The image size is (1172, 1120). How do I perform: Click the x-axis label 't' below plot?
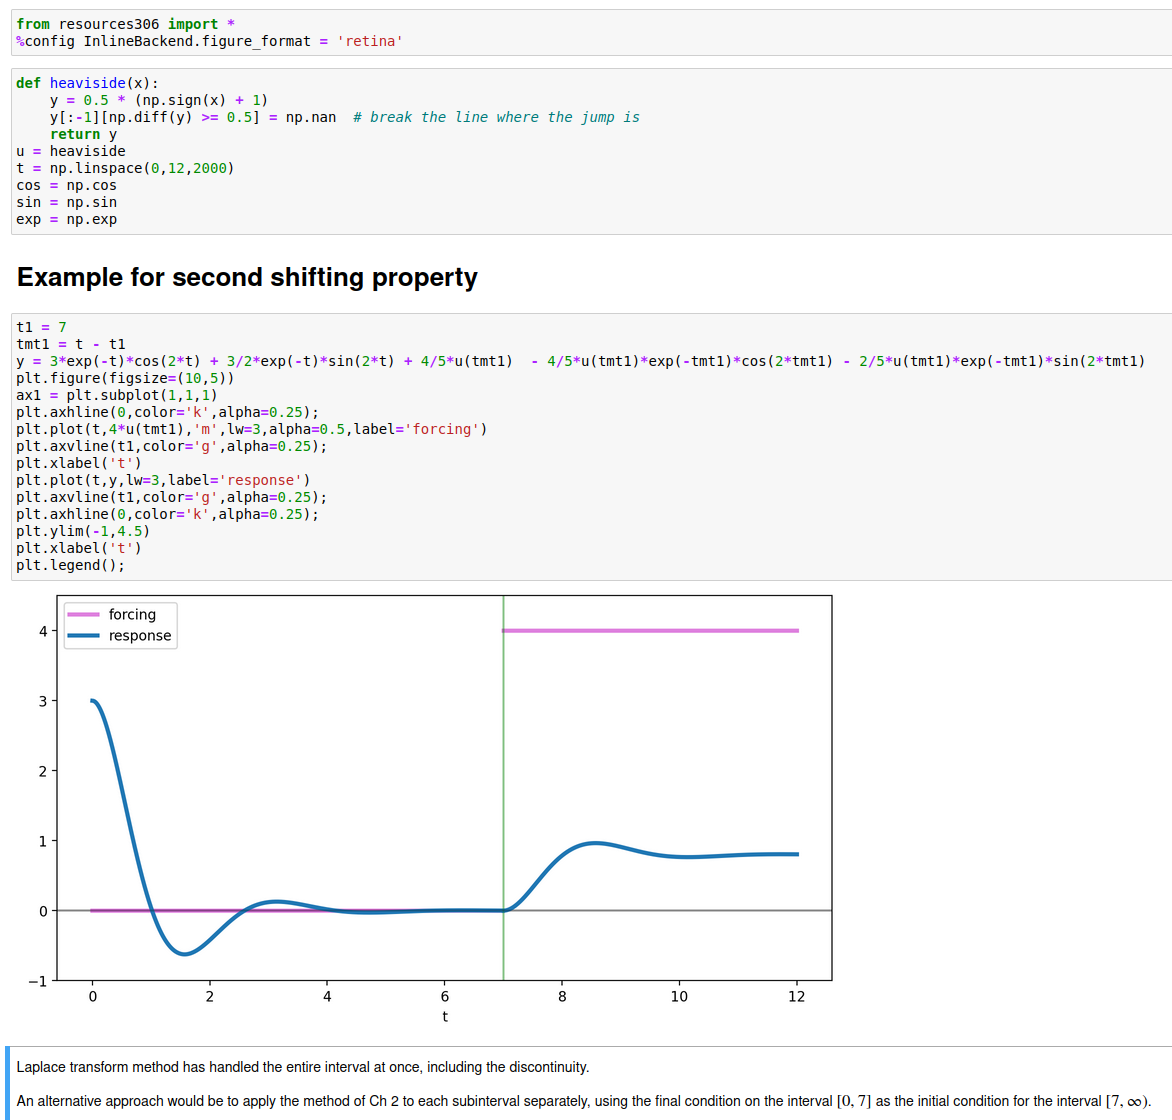point(445,1017)
